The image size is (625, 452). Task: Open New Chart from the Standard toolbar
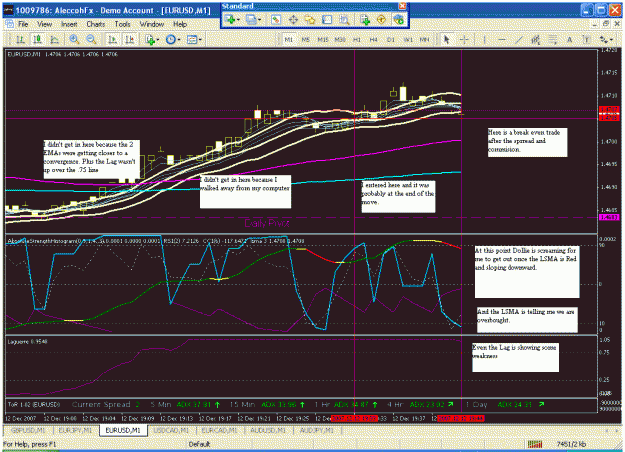click(230, 19)
